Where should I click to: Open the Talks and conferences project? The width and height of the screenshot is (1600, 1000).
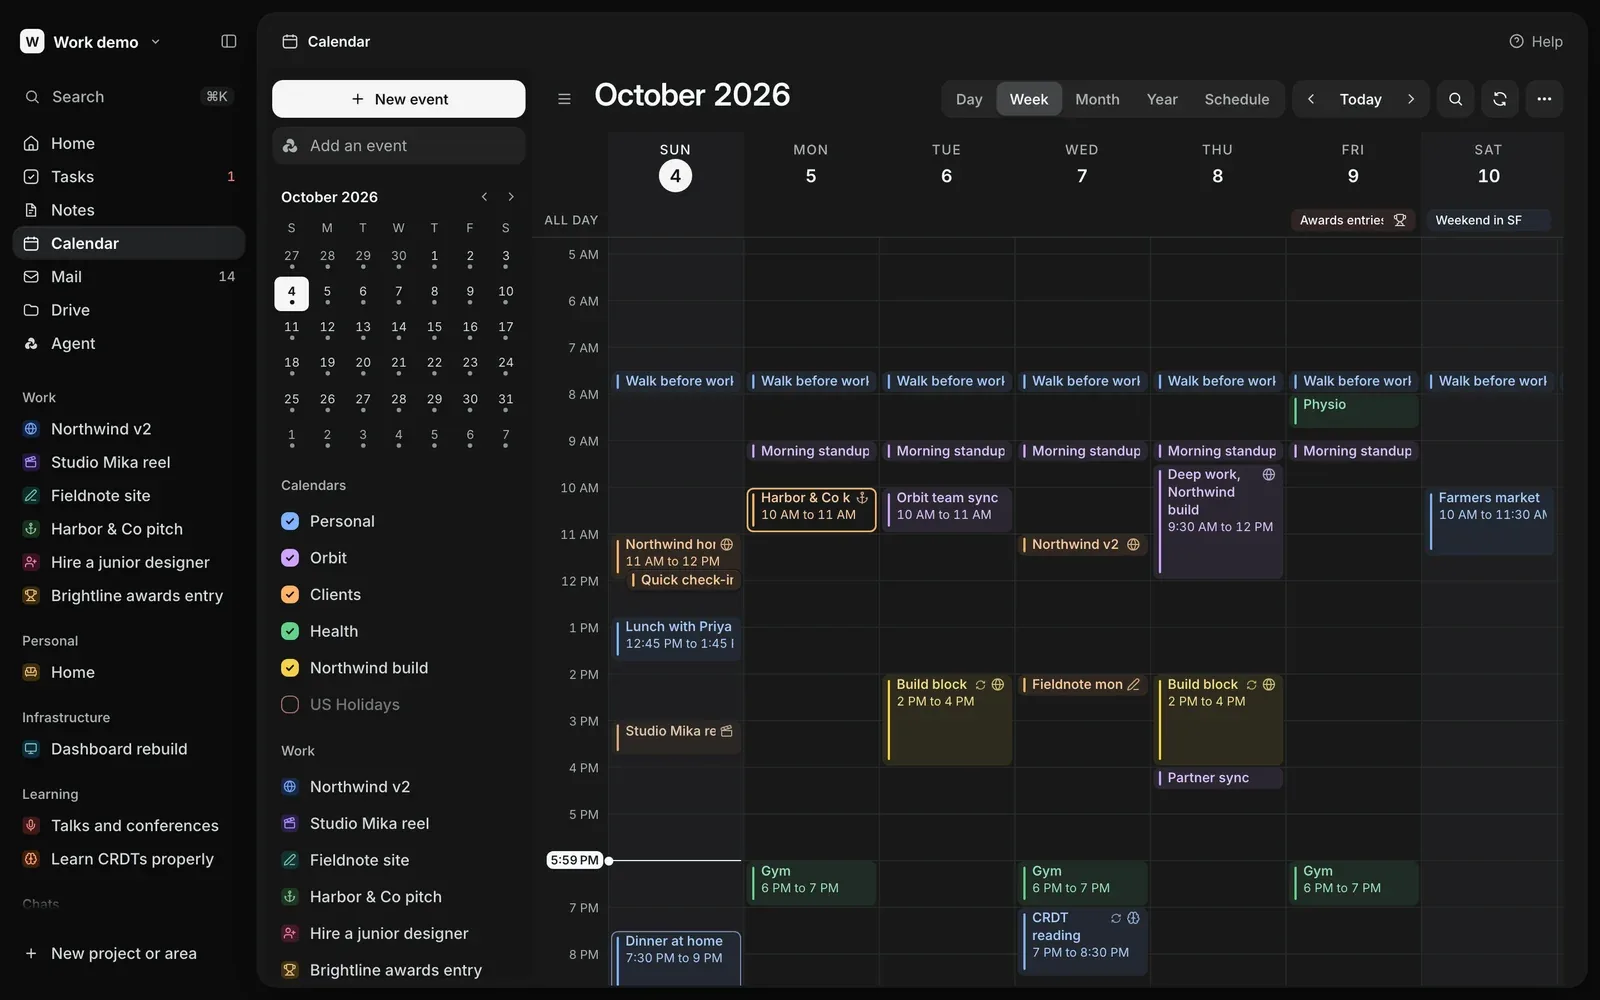click(129, 825)
